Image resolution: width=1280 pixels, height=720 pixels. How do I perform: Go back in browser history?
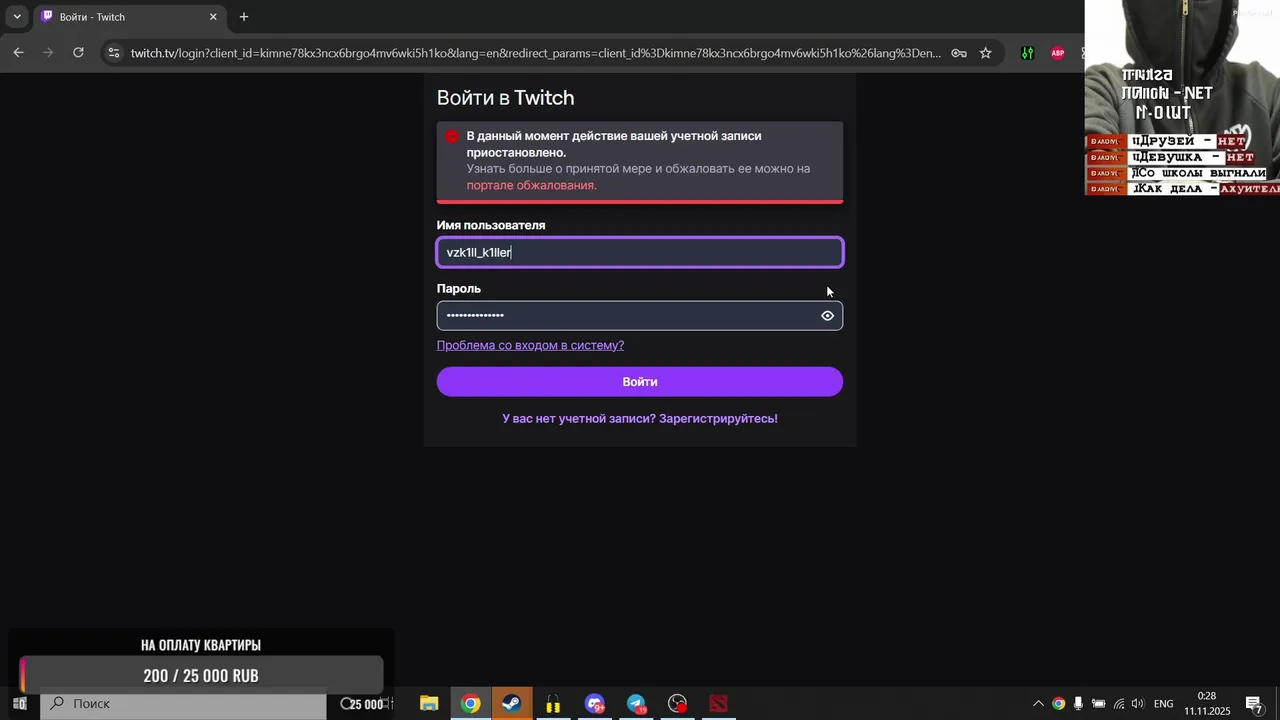click(x=18, y=53)
